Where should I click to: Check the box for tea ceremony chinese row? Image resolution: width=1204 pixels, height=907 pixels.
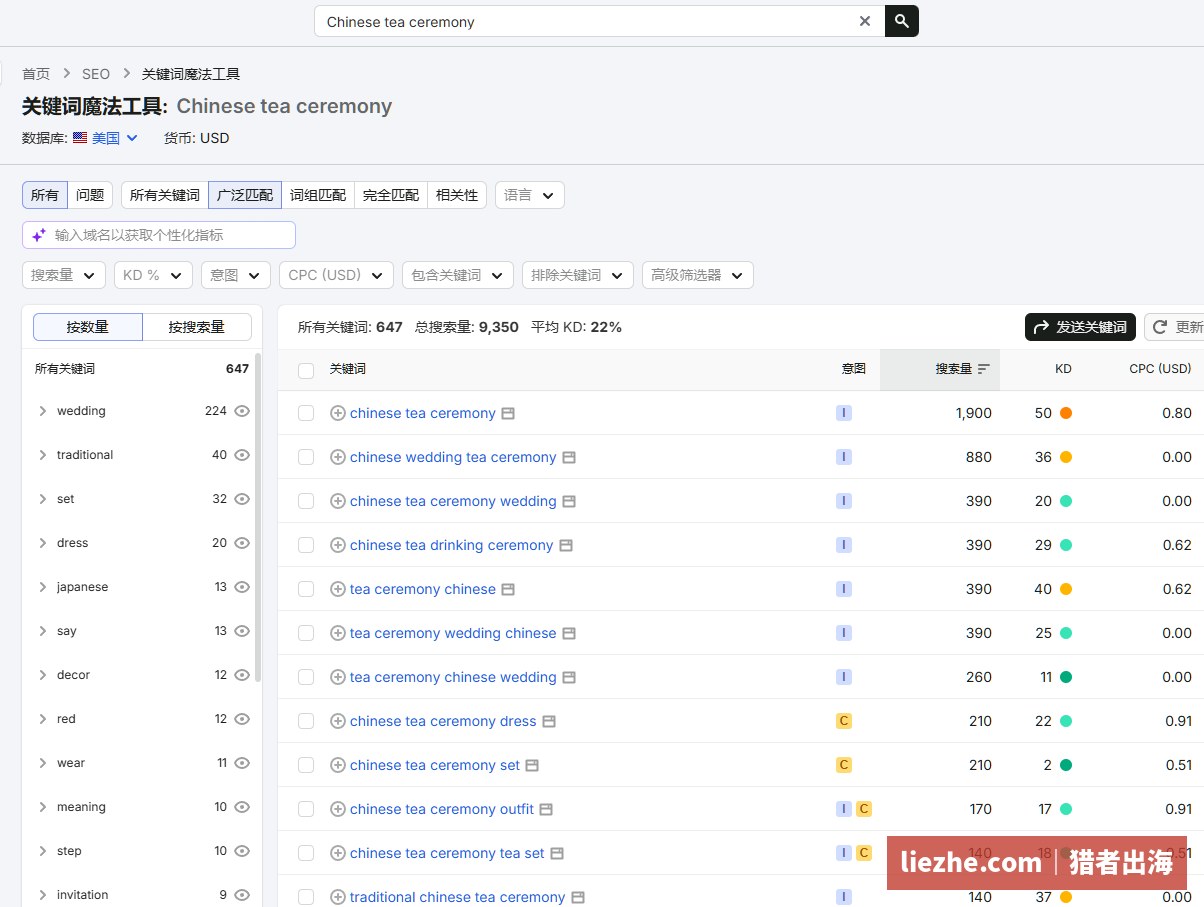[x=306, y=589]
